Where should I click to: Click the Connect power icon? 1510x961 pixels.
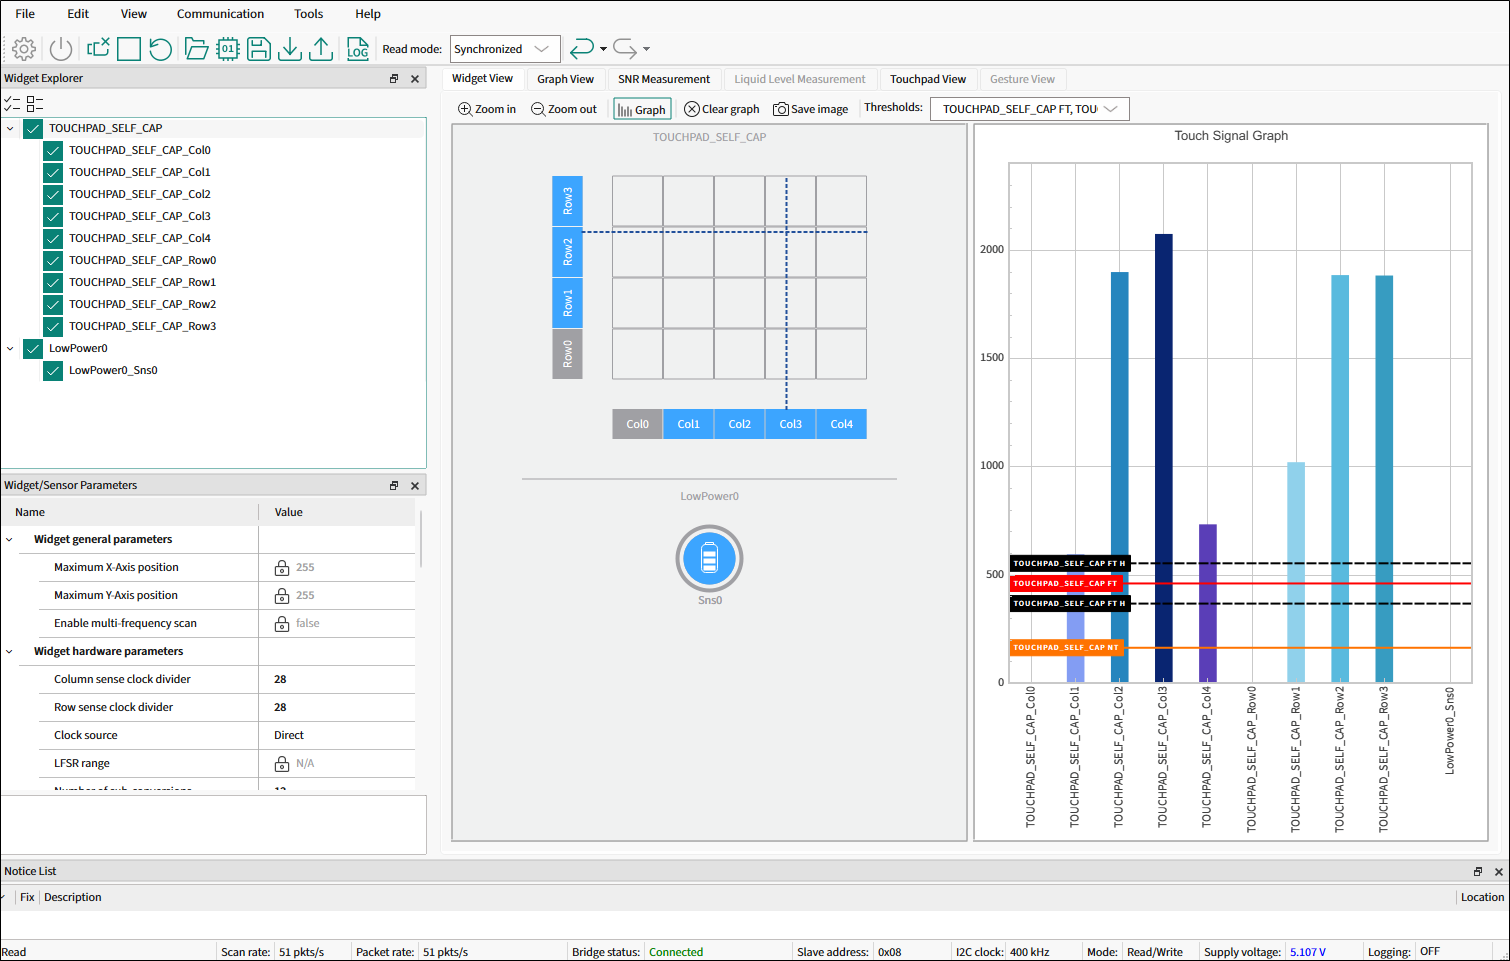click(x=61, y=49)
